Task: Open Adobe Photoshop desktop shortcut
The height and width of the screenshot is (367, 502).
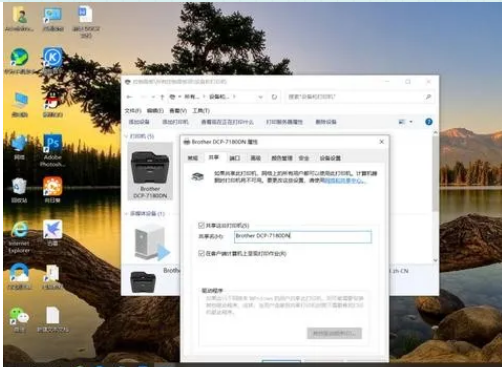Action: coord(52,150)
